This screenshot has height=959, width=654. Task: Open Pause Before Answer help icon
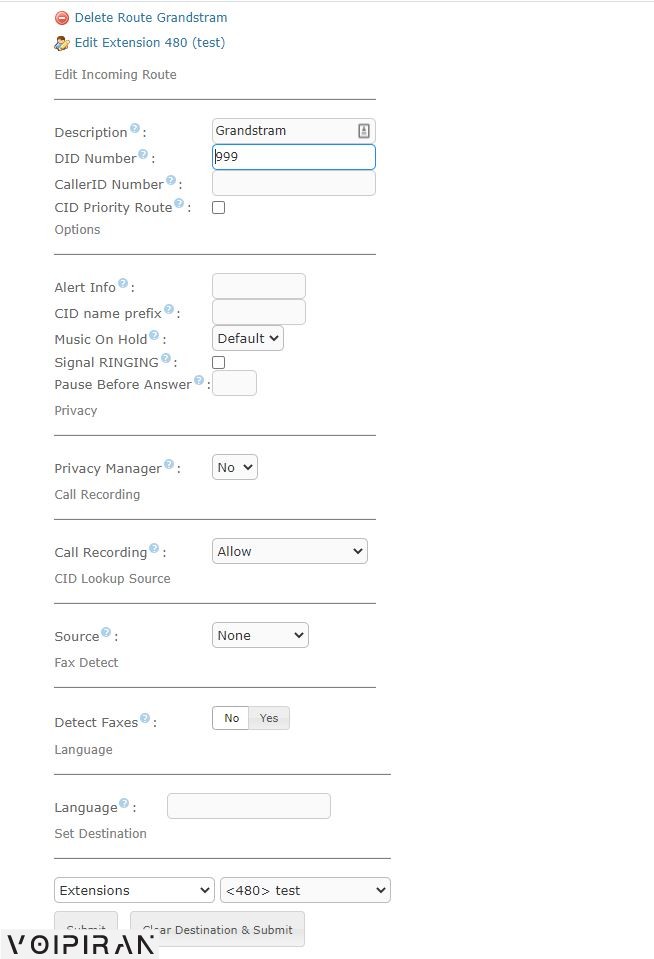(x=199, y=380)
